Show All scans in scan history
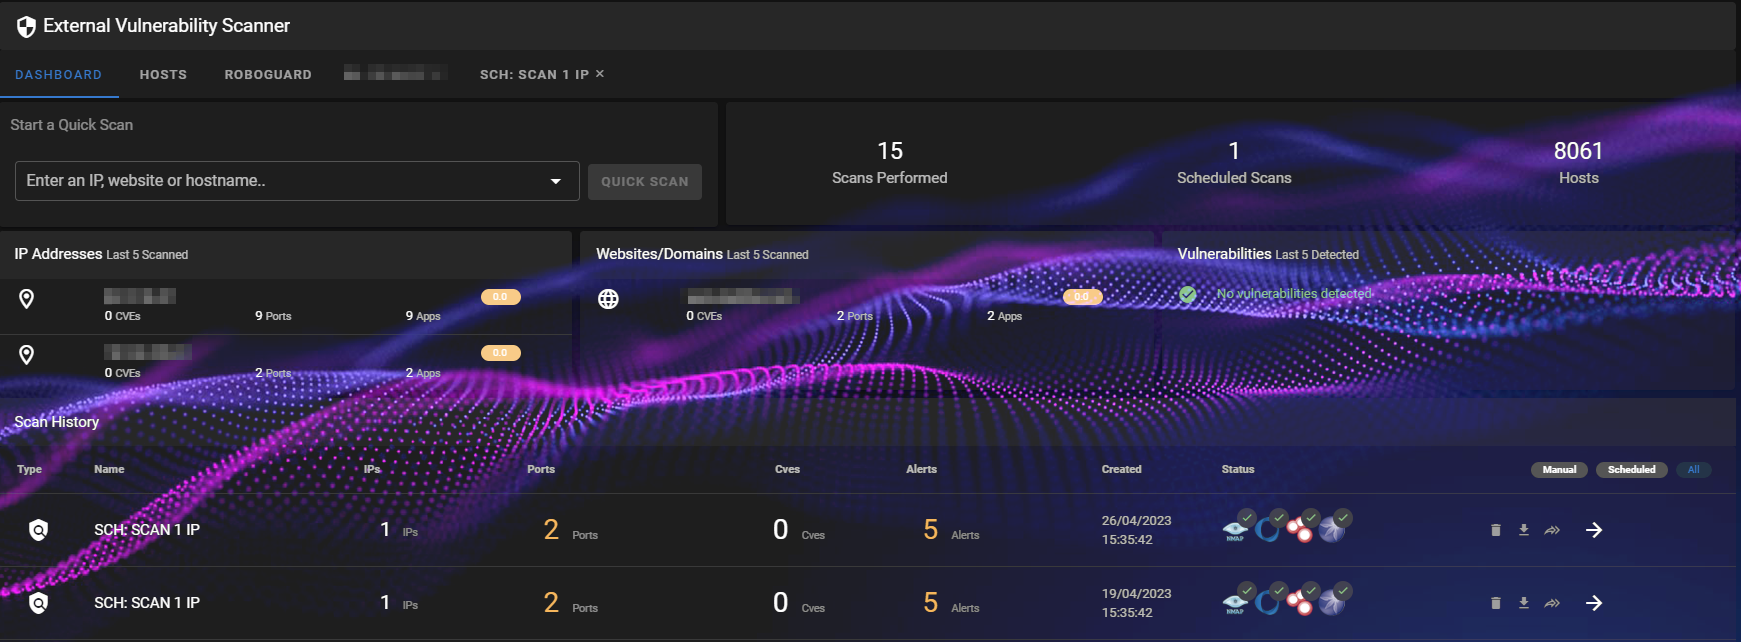Screen dimensions: 1741x642 (1693, 470)
